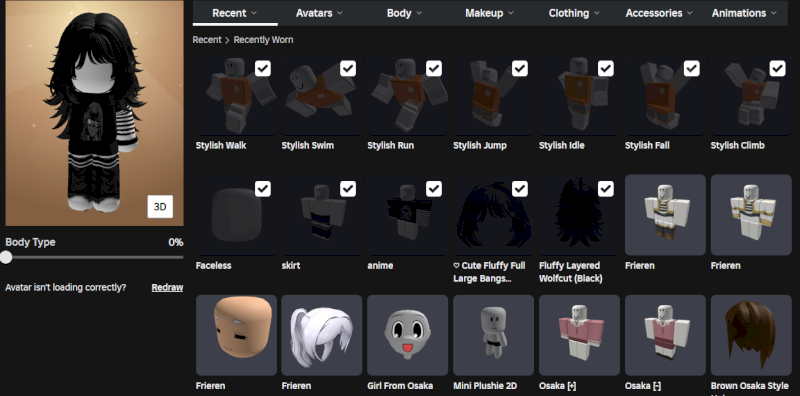
Task: Wear the Osaka [-] pink outfit
Action: tap(665, 335)
